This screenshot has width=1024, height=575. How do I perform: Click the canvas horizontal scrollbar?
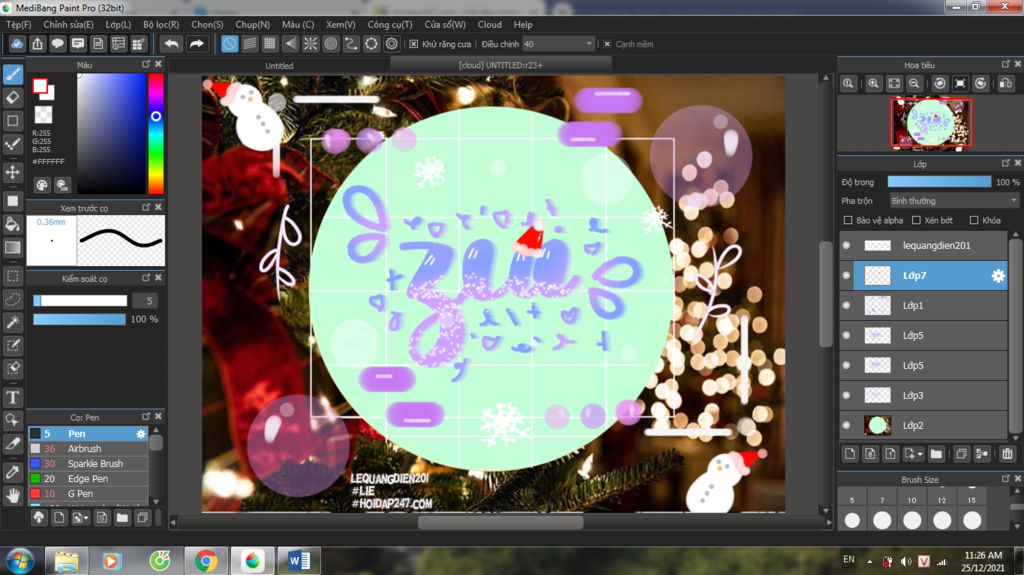coord(501,522)
